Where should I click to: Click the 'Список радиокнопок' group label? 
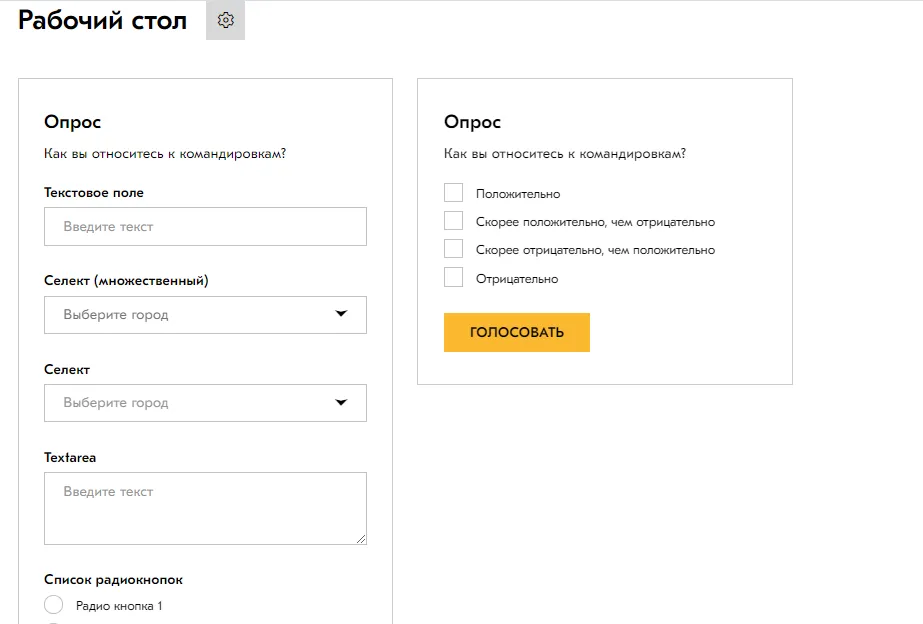point(113,579)
